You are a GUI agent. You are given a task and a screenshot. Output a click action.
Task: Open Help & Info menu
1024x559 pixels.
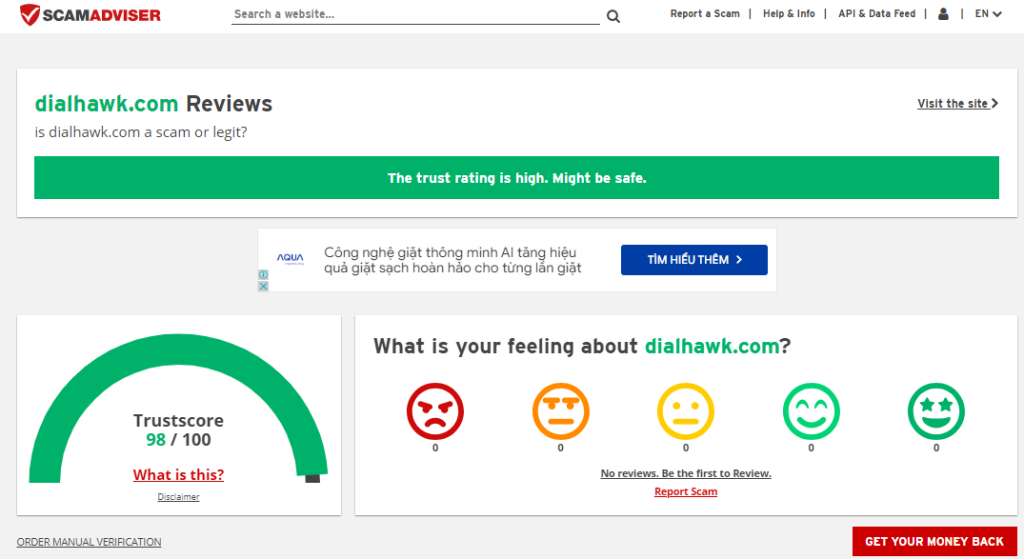coord(789,14)
